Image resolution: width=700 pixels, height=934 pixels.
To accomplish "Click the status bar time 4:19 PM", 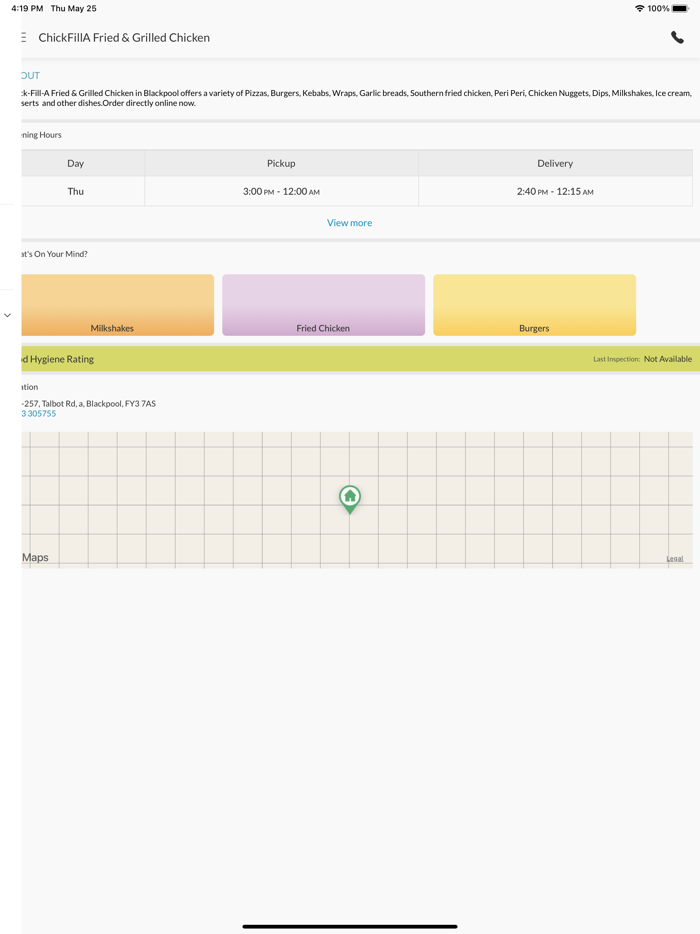I will pyautogui.click(x=27, y=8).
